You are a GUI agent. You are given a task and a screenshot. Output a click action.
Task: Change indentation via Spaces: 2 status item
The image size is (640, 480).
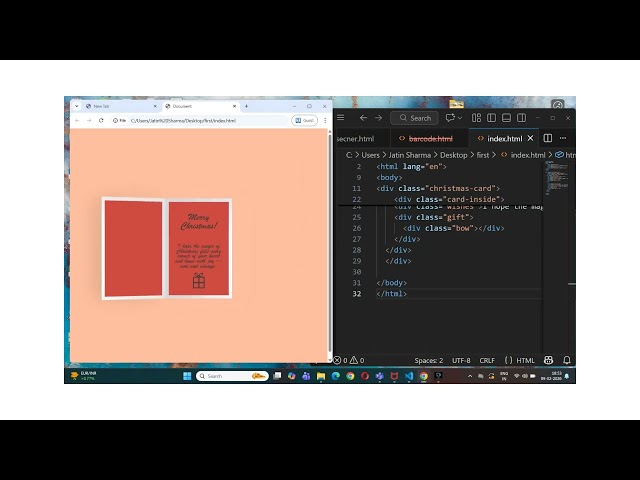click(x=429, y=360)
